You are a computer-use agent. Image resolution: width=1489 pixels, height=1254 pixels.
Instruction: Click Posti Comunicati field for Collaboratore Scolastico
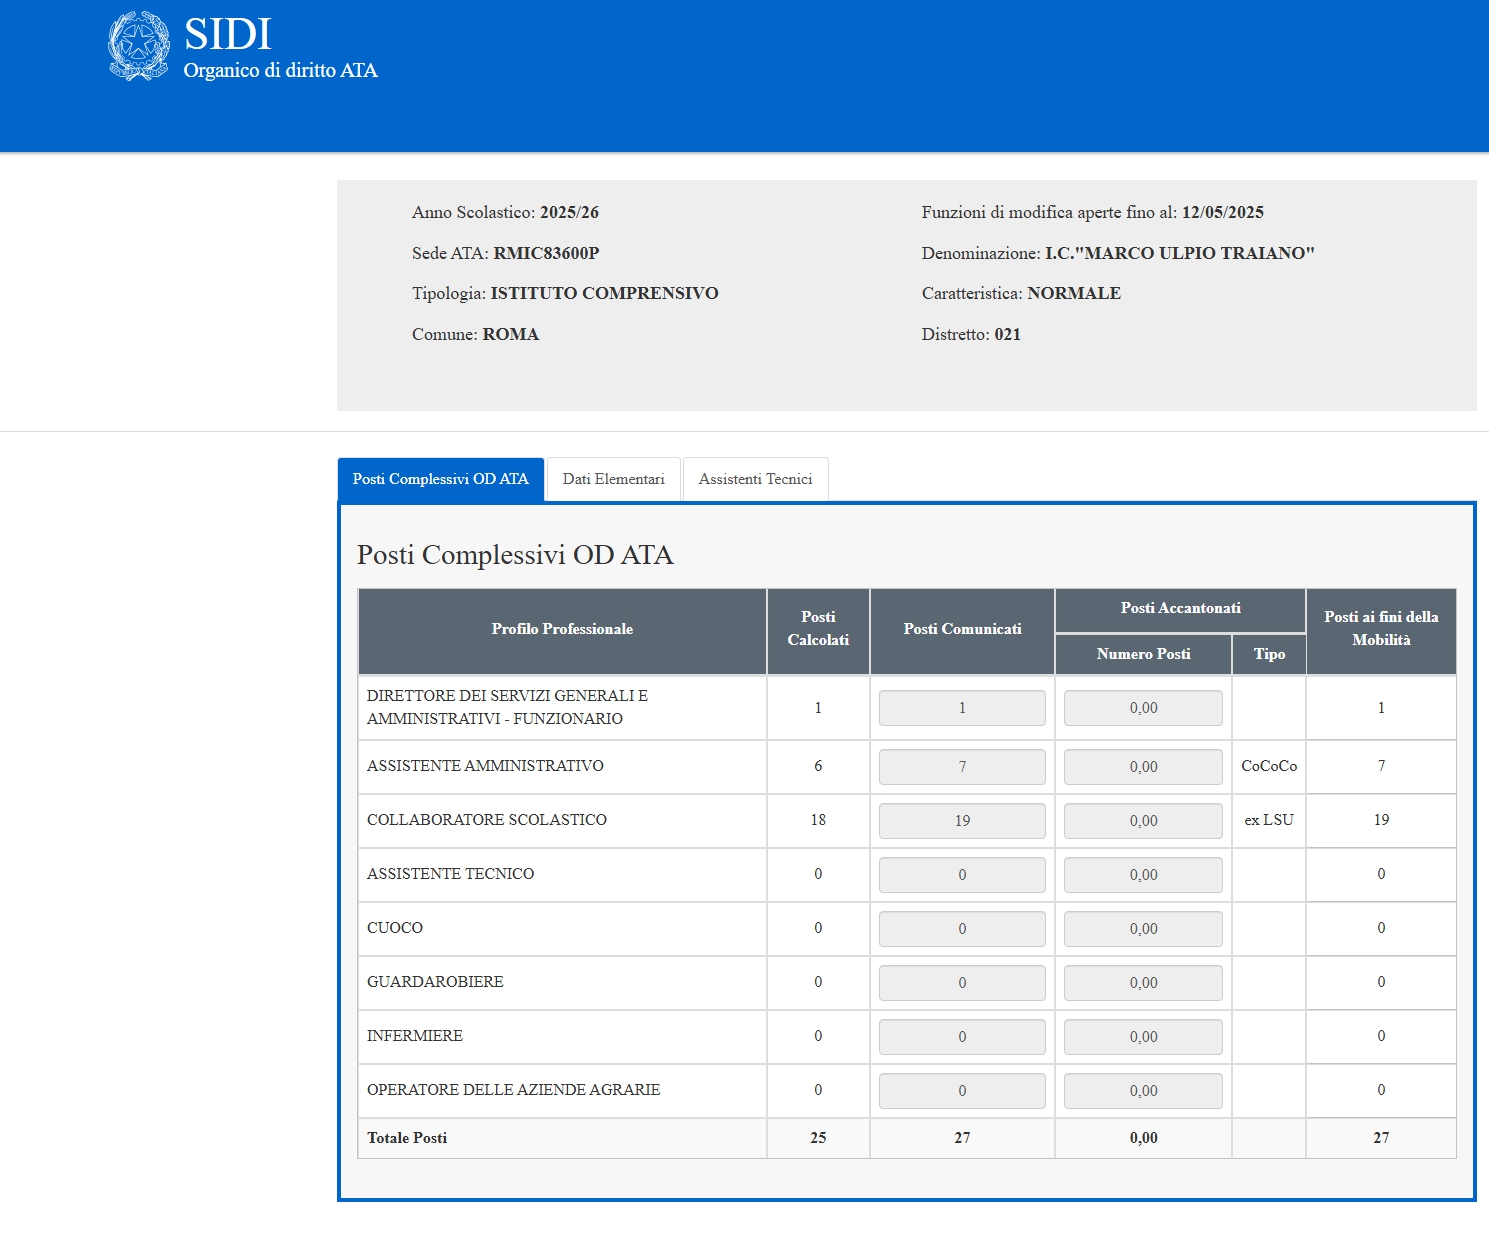(961, 821)
